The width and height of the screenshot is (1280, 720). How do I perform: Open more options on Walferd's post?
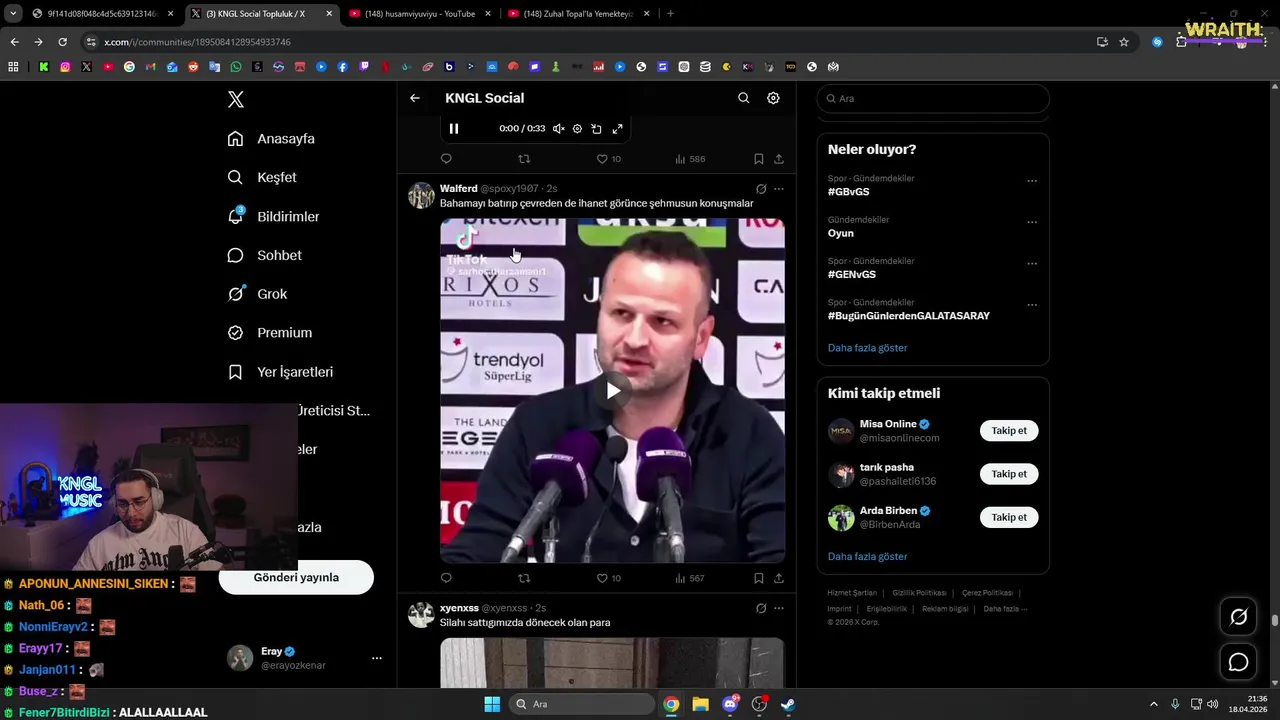click(779, 188)
